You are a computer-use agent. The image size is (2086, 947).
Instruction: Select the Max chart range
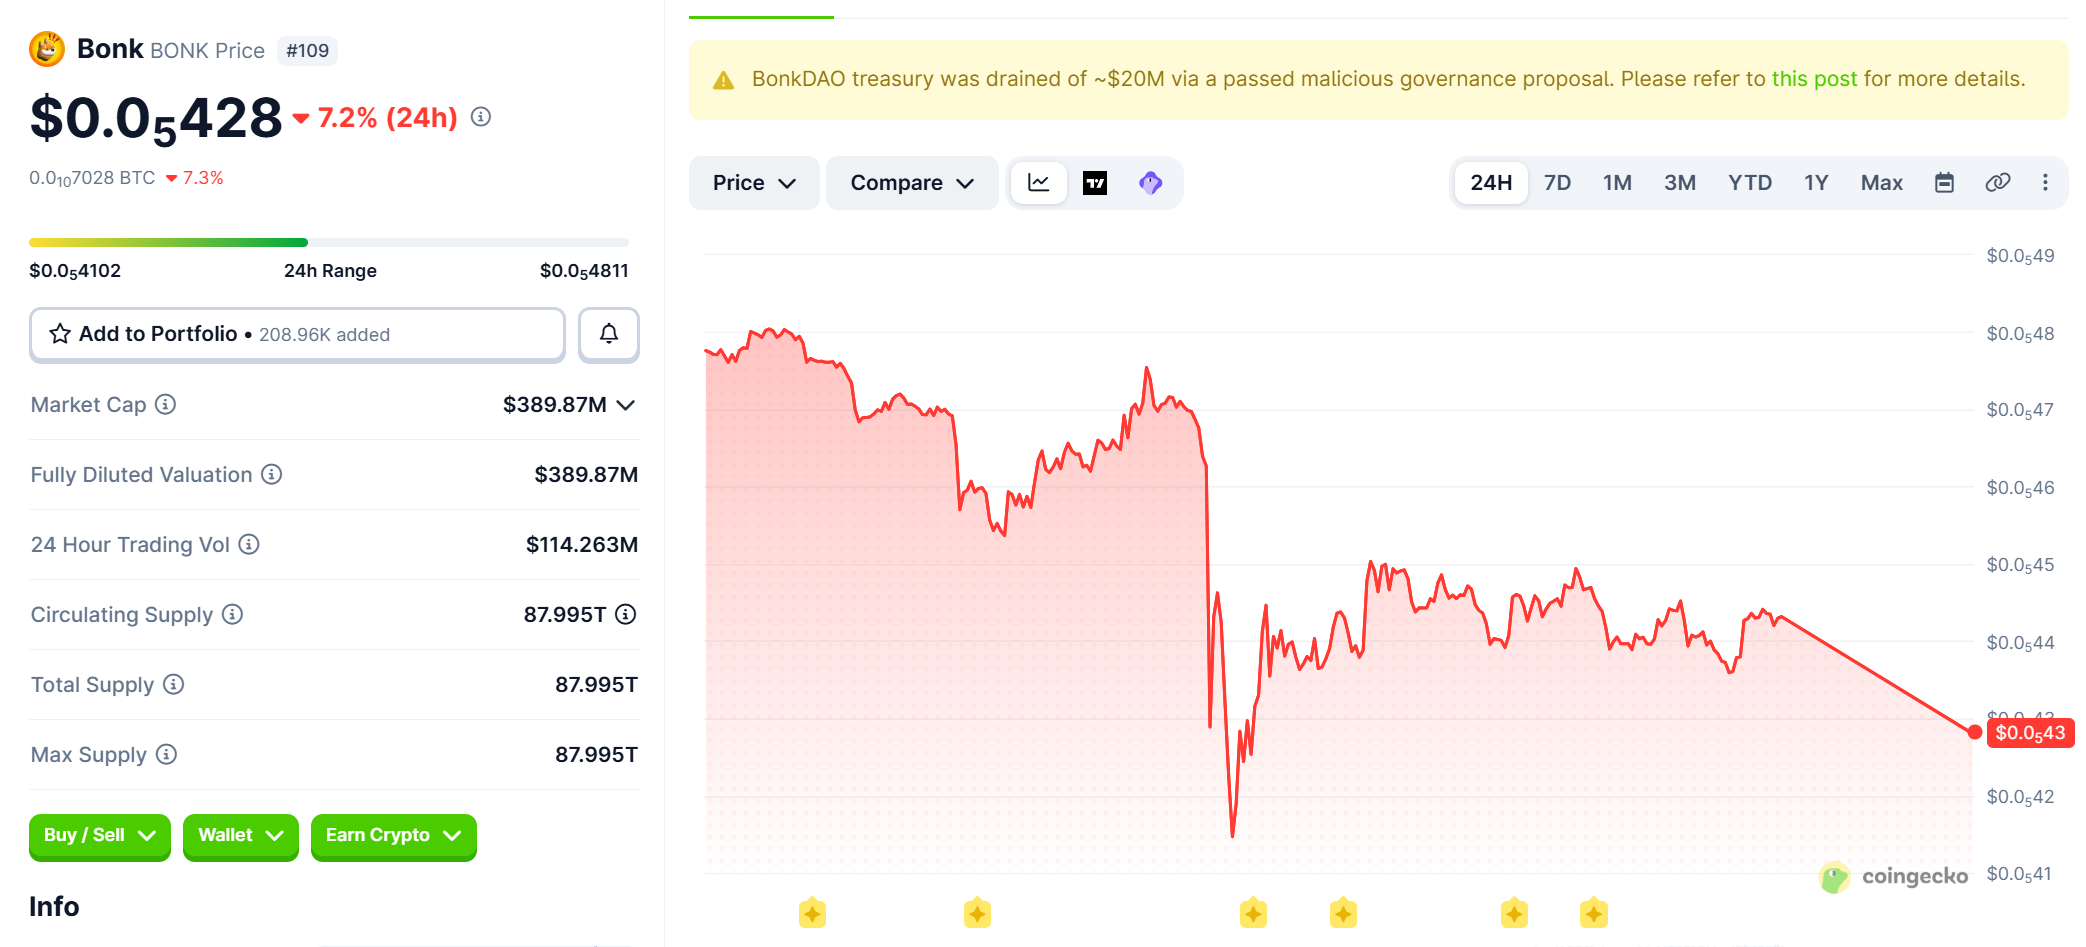(1881, 183)
